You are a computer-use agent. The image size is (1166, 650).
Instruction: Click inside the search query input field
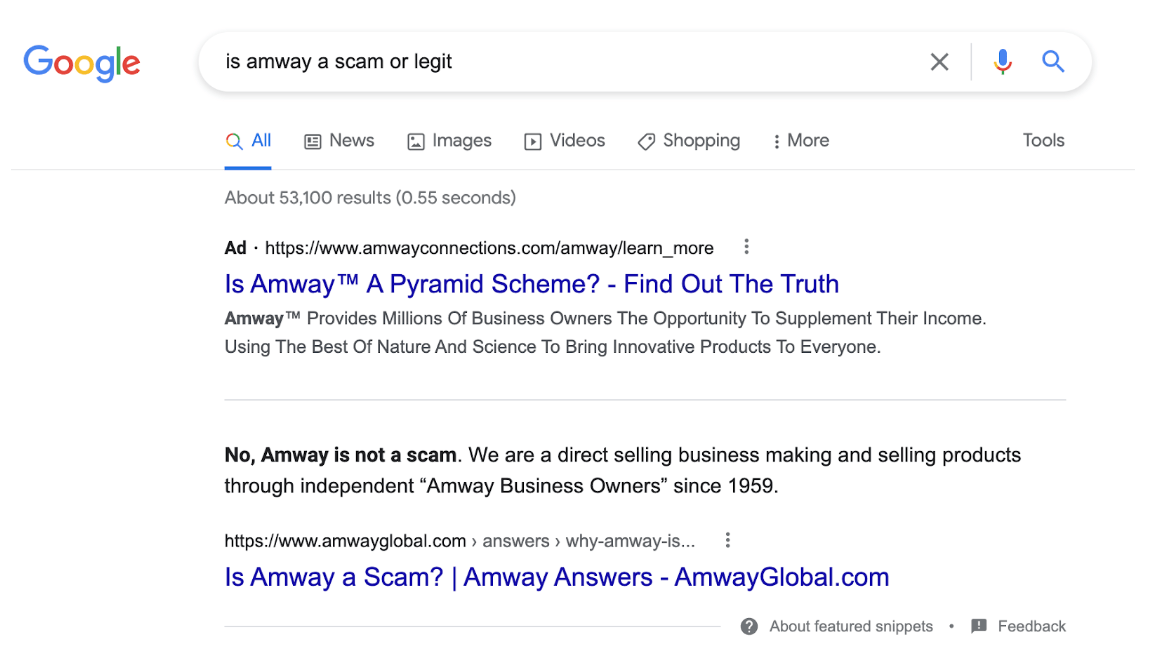point(500,61)
